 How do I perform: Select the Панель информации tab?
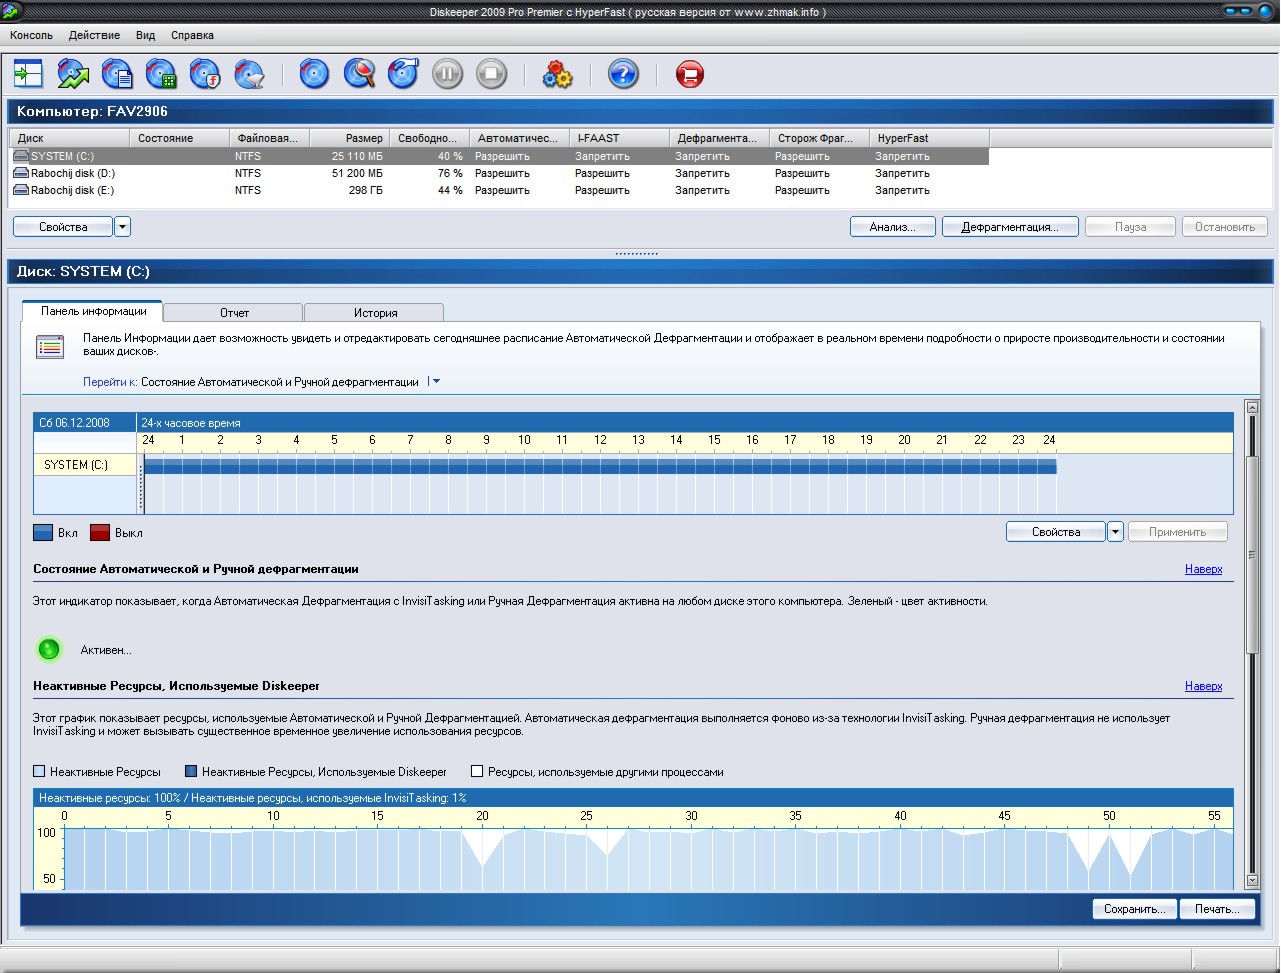click(93, 311)
